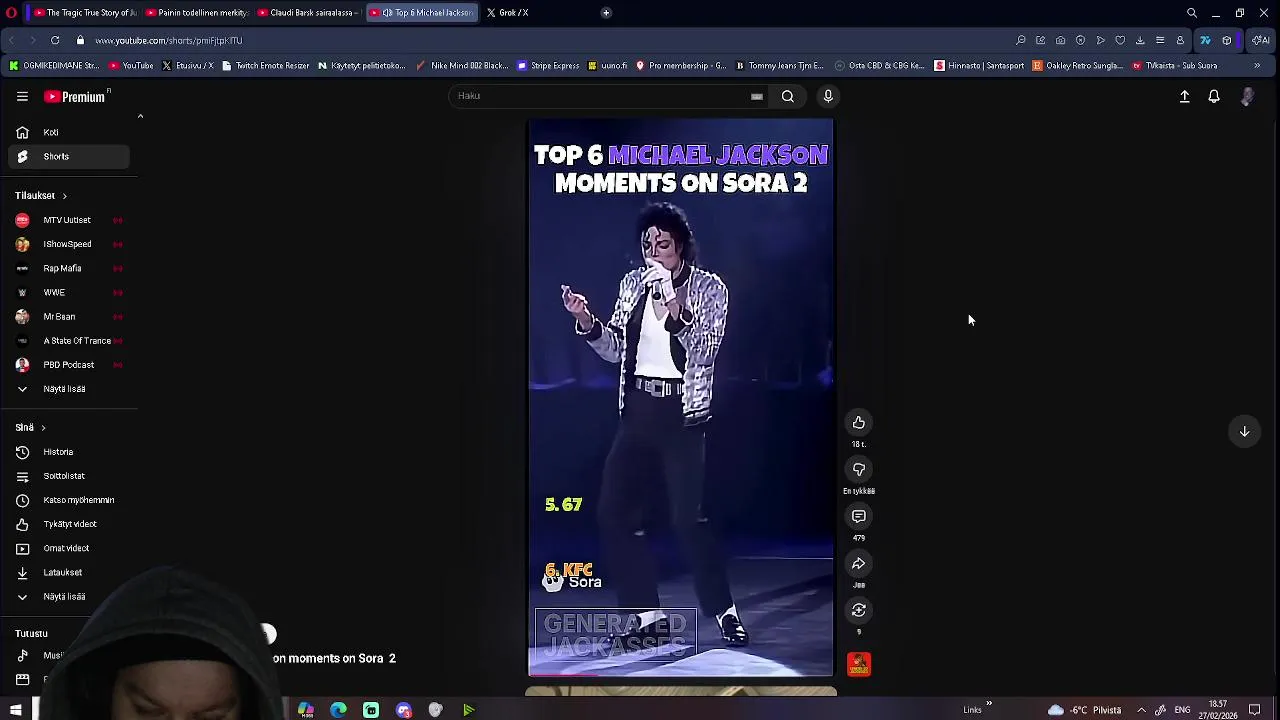
Task: Open the YouTube guide hamburger menu
Action: (x=22, y=97)
